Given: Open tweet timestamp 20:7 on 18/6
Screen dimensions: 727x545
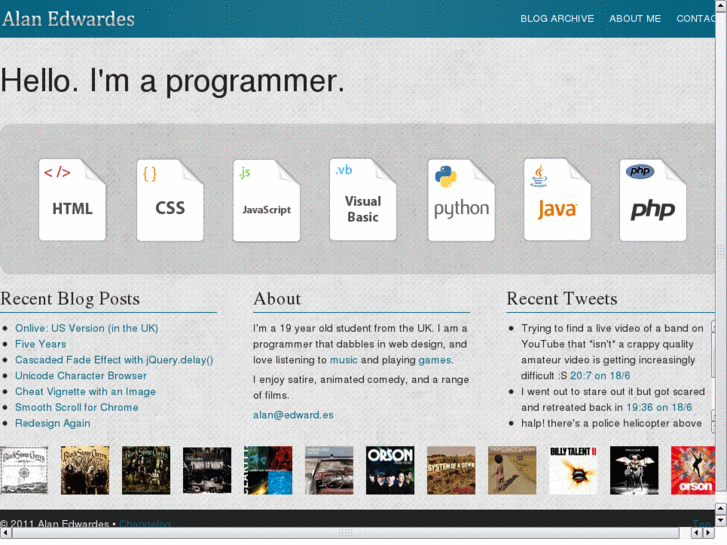Looking at the screenshot, I should pyautogui.click(x=600, y=375).
